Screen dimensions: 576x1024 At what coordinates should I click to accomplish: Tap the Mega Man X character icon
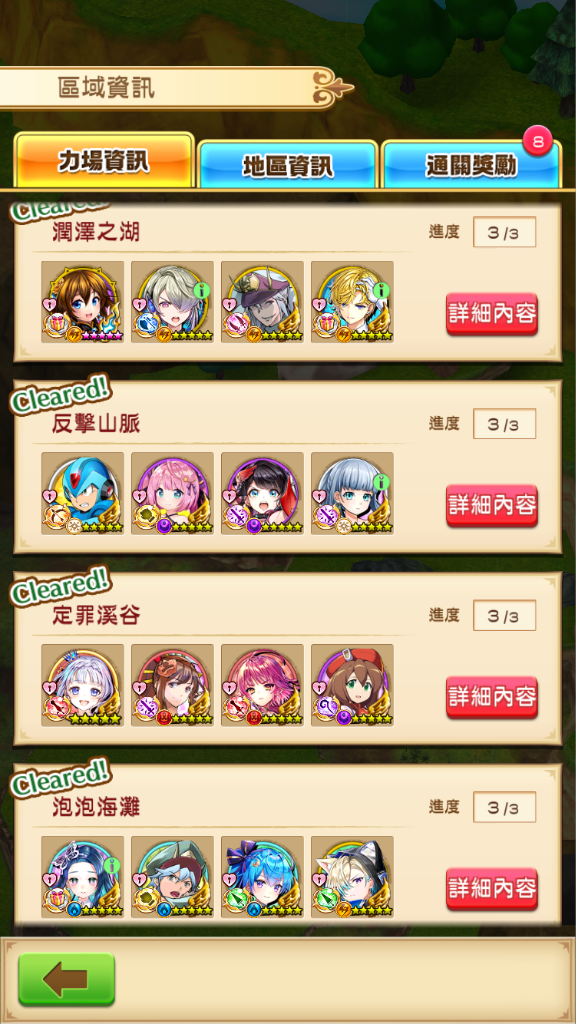tap(82, 494)
